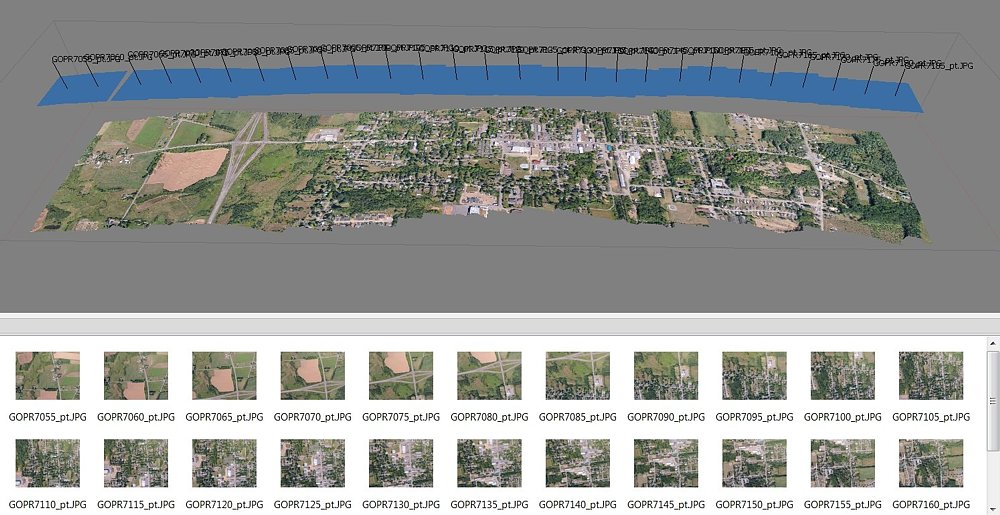Click the GOPR7140_pt.JPG photo thumbnail
The width and height of the screenshot is (1000, 515).
click(x=577, y=464)
